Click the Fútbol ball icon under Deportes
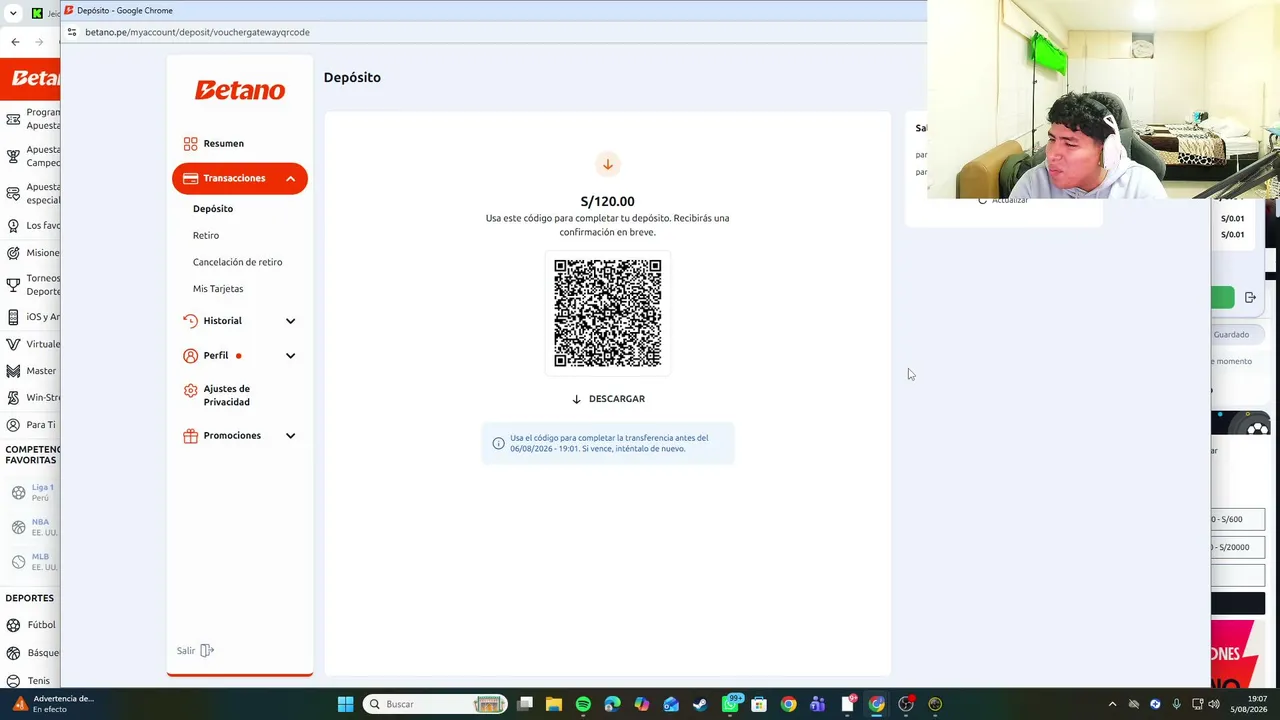This screenshot has height=720, width=1280. coord(13,625)
